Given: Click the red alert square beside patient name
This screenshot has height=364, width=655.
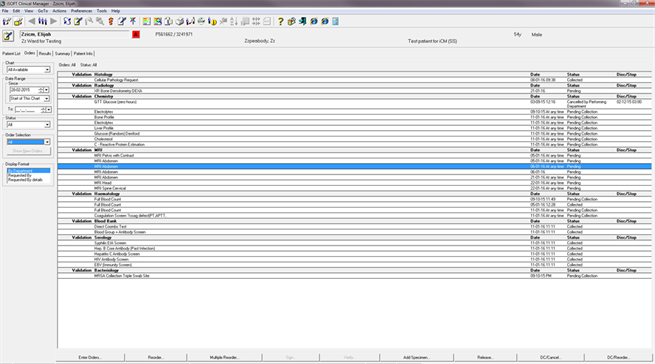Looking at the screenshot, I should pos(136,34).
